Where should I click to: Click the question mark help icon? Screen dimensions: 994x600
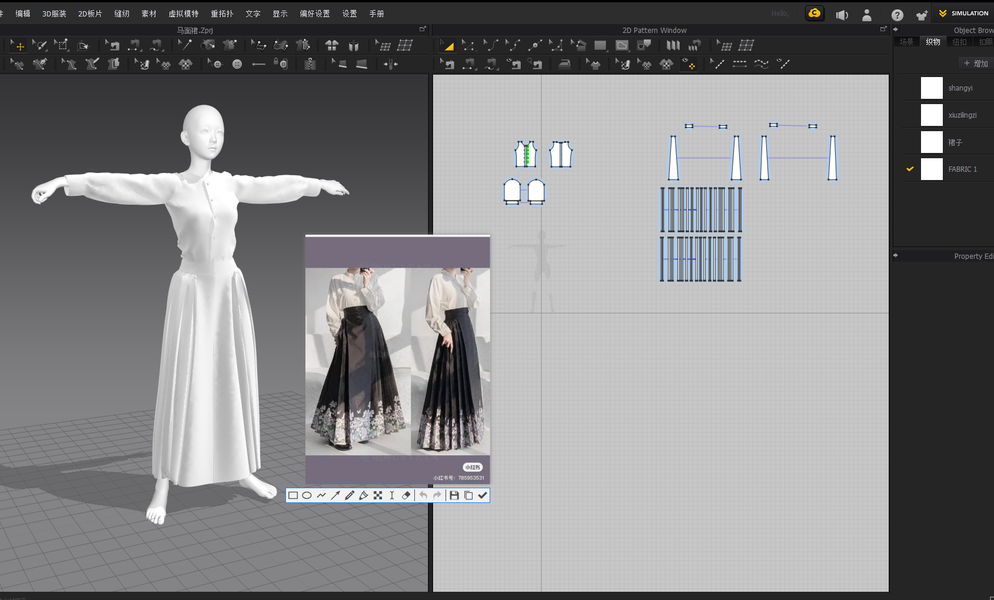pos(897,15)
